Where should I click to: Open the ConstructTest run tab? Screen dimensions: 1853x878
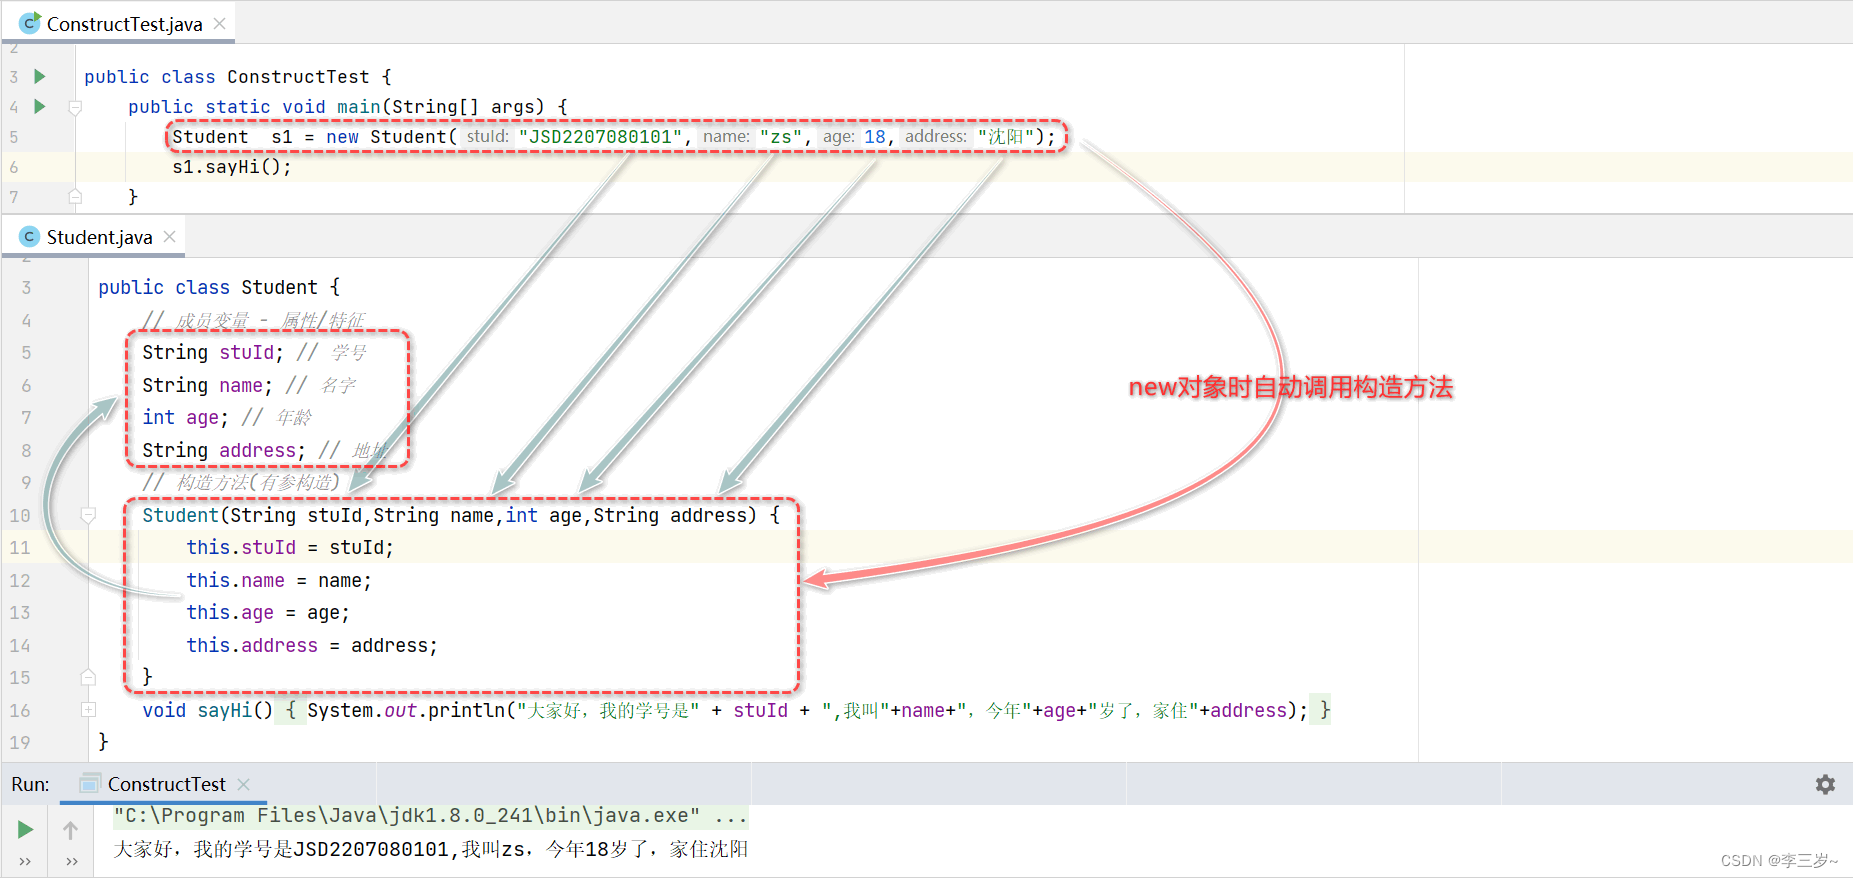(x=166, y=784)
